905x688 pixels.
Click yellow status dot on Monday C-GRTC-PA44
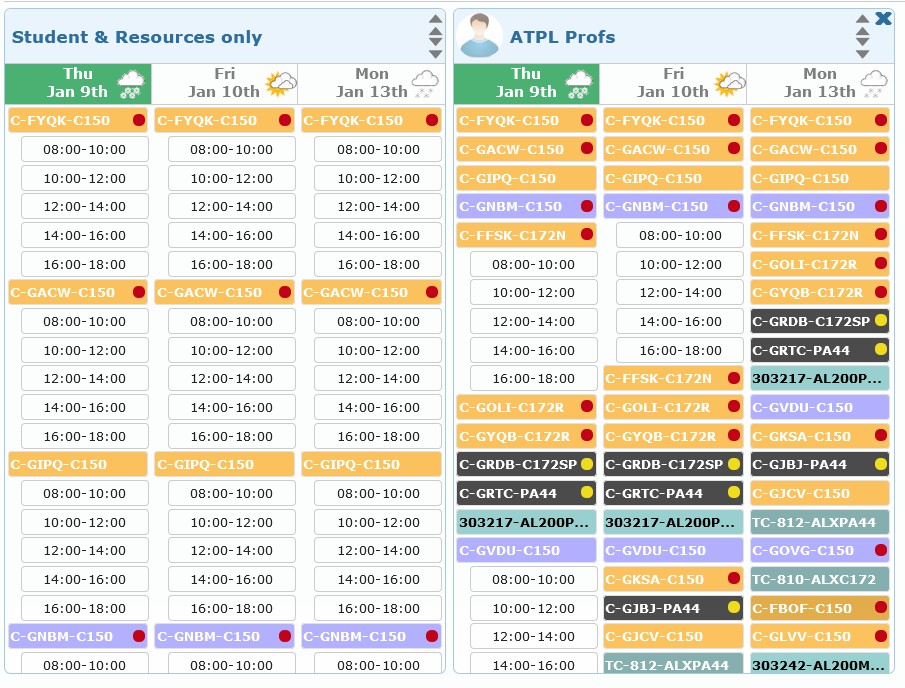pos(881,350)
